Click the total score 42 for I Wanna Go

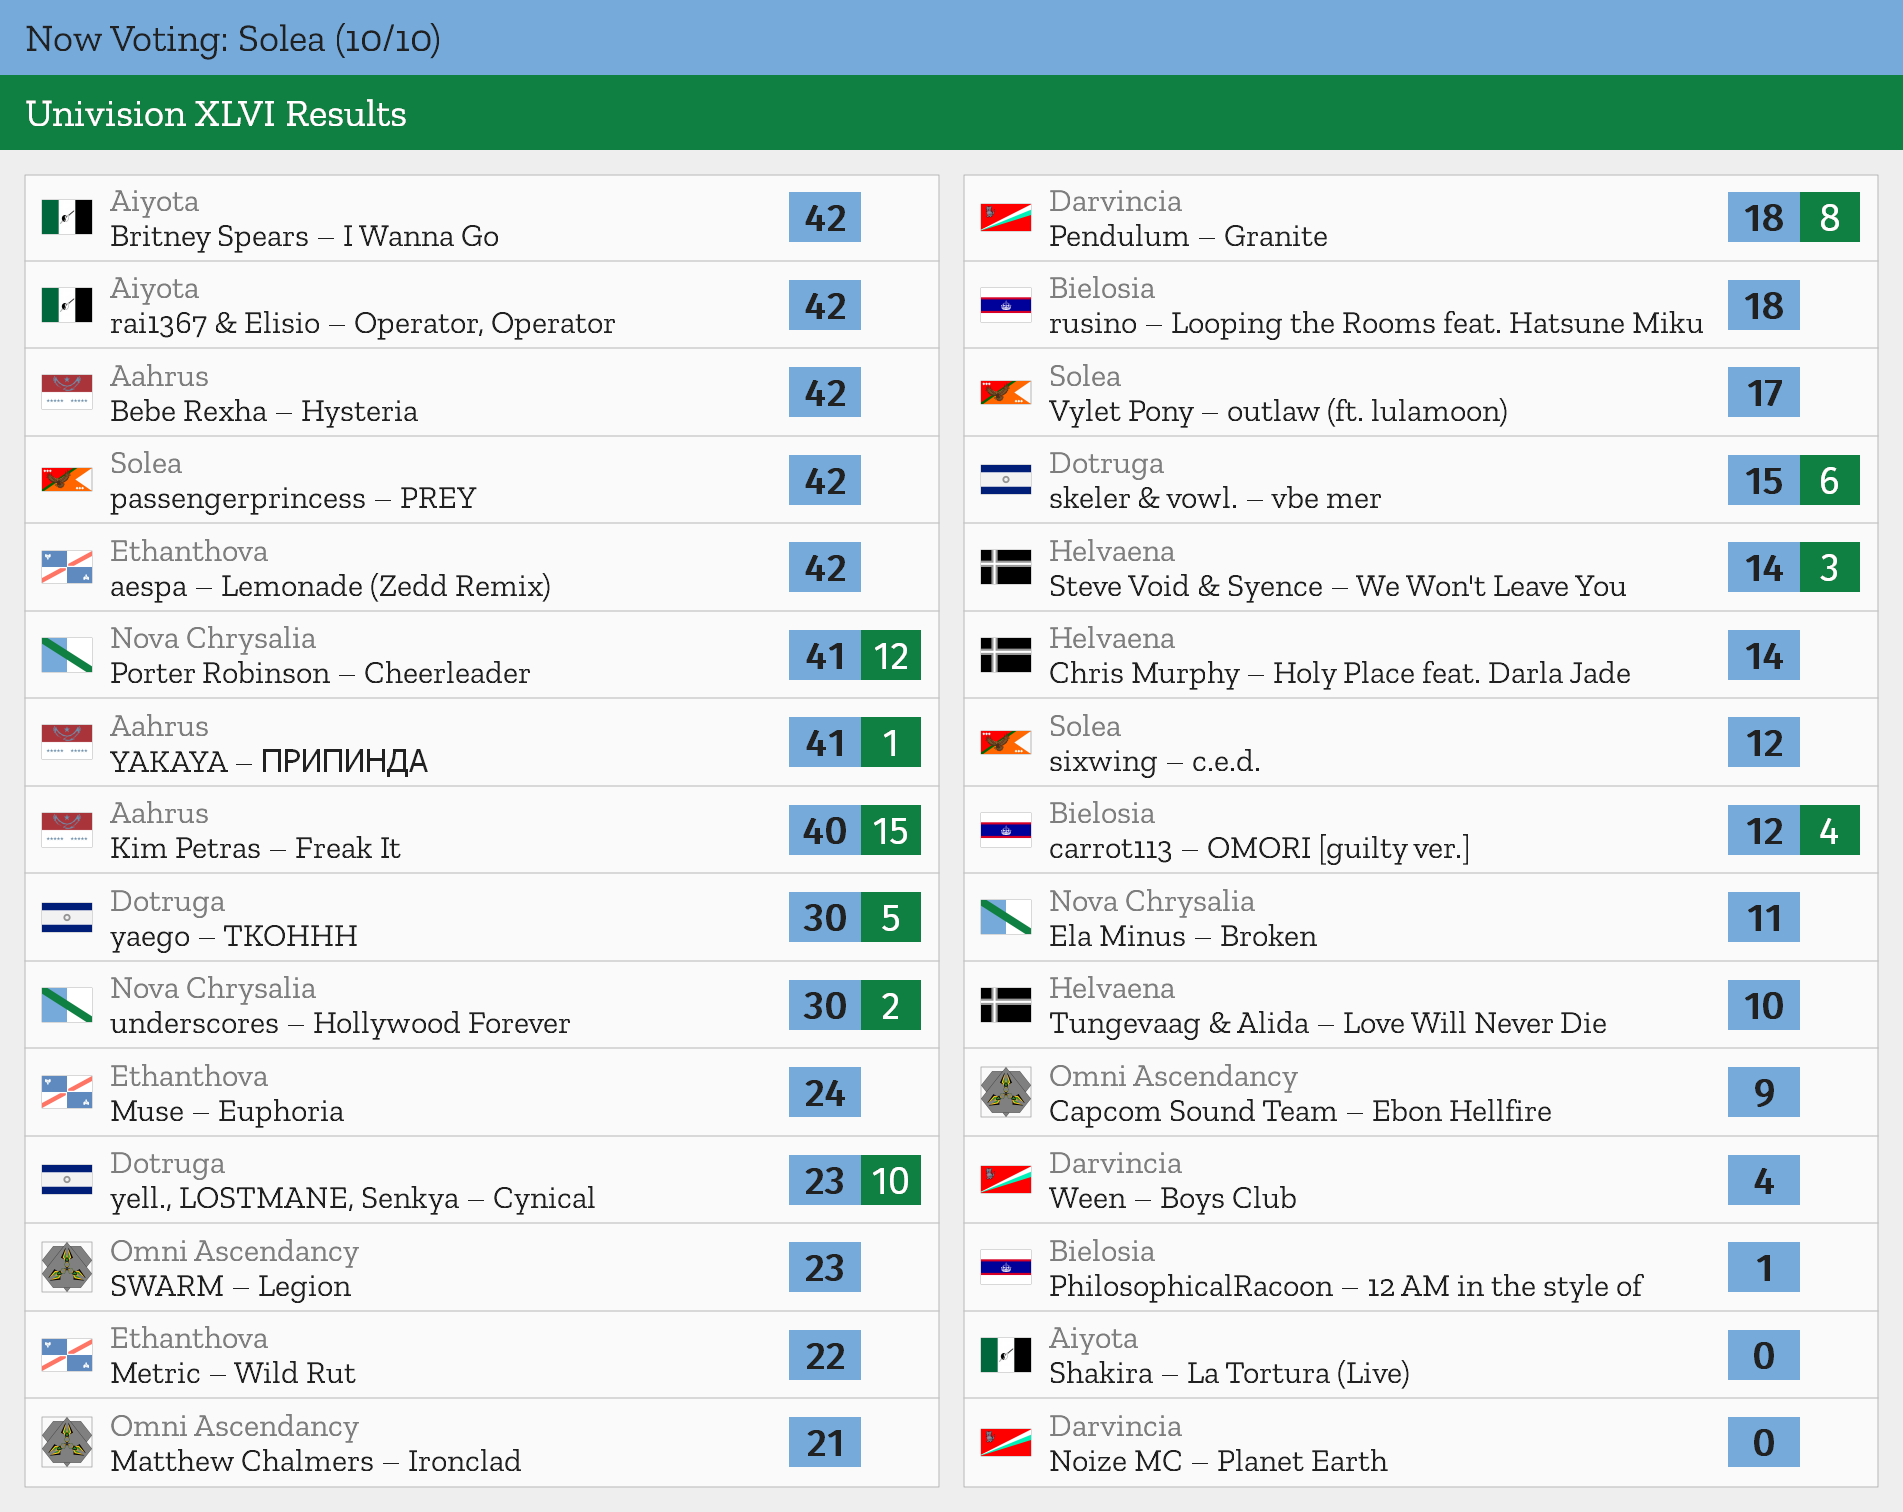tap(825, 217)
